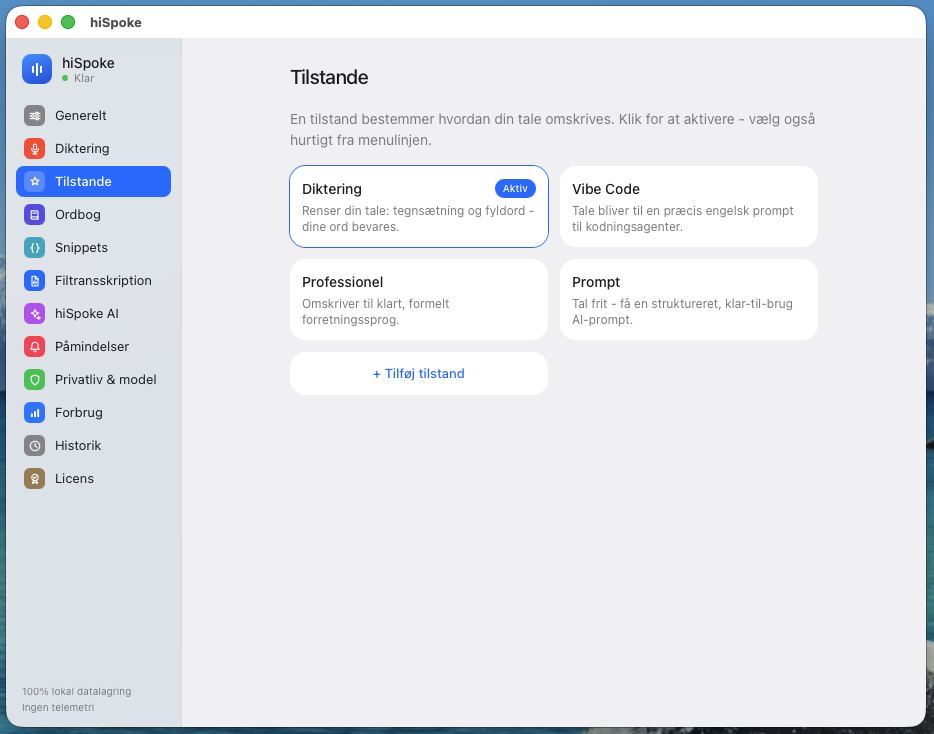Open hiSpoke AI sparkle icon
The image size is (934, 734).
(35, 313)
